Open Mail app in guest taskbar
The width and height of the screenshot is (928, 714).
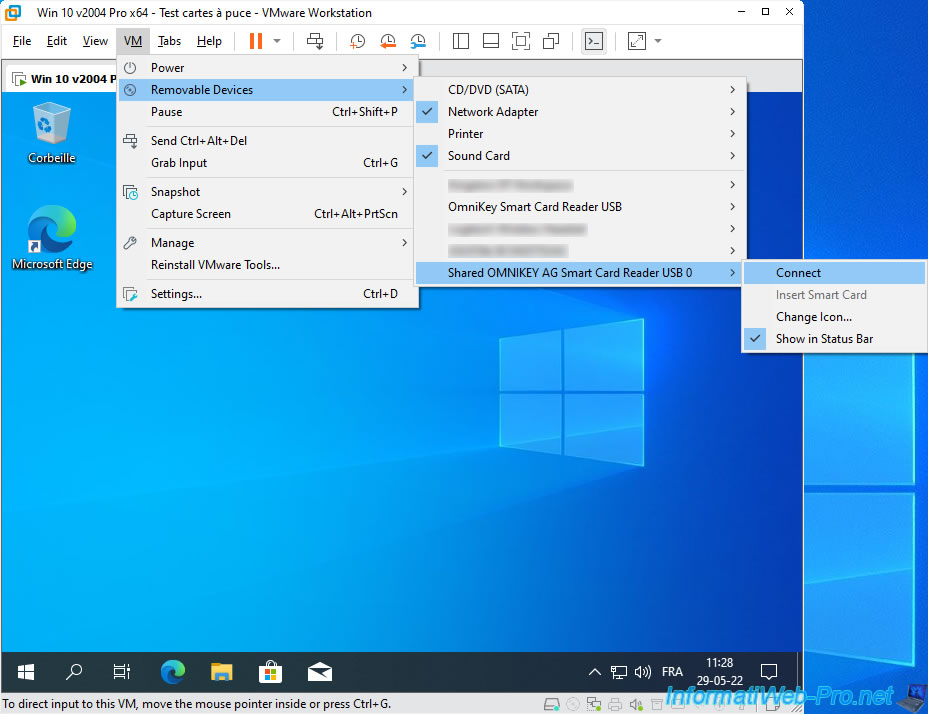[320, 672]
